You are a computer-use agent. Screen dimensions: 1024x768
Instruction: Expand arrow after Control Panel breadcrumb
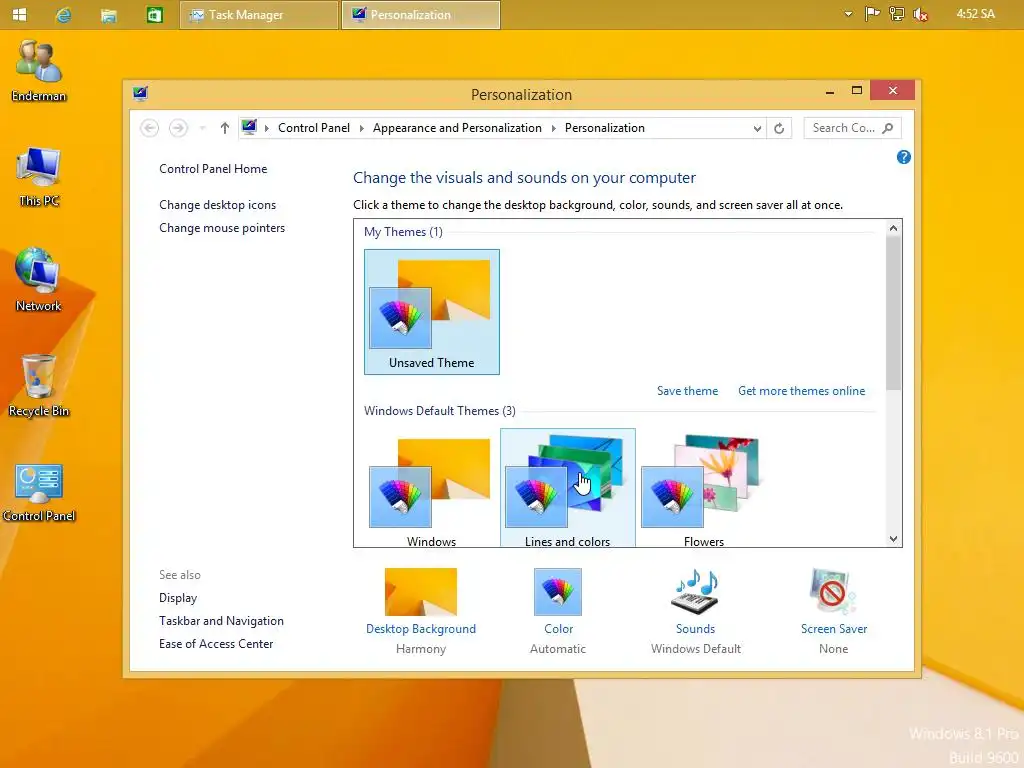pyautogui.click(x=361, y=128)
